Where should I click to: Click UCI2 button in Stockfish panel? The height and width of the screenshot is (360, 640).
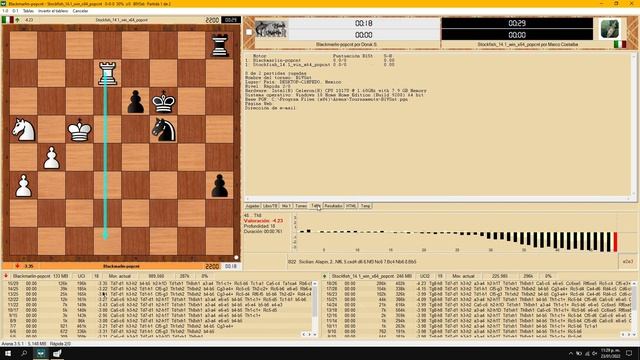tap(424, 276)
